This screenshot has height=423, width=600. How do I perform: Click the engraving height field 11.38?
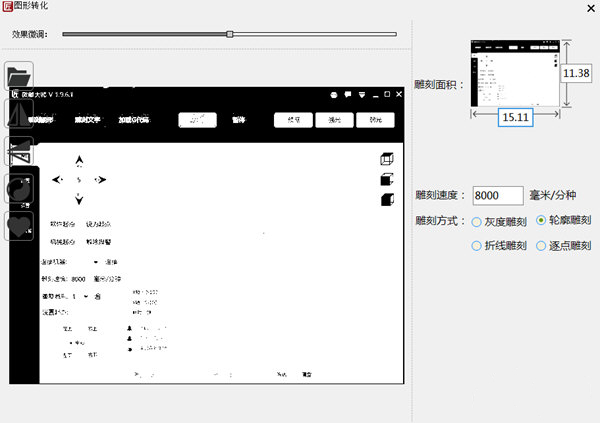click(575, 73)
